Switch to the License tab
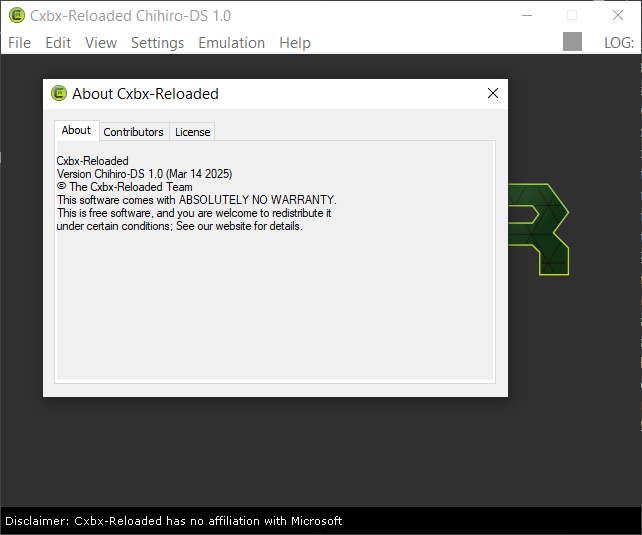This screenshot has width=642, height=535. pos(192,132)
